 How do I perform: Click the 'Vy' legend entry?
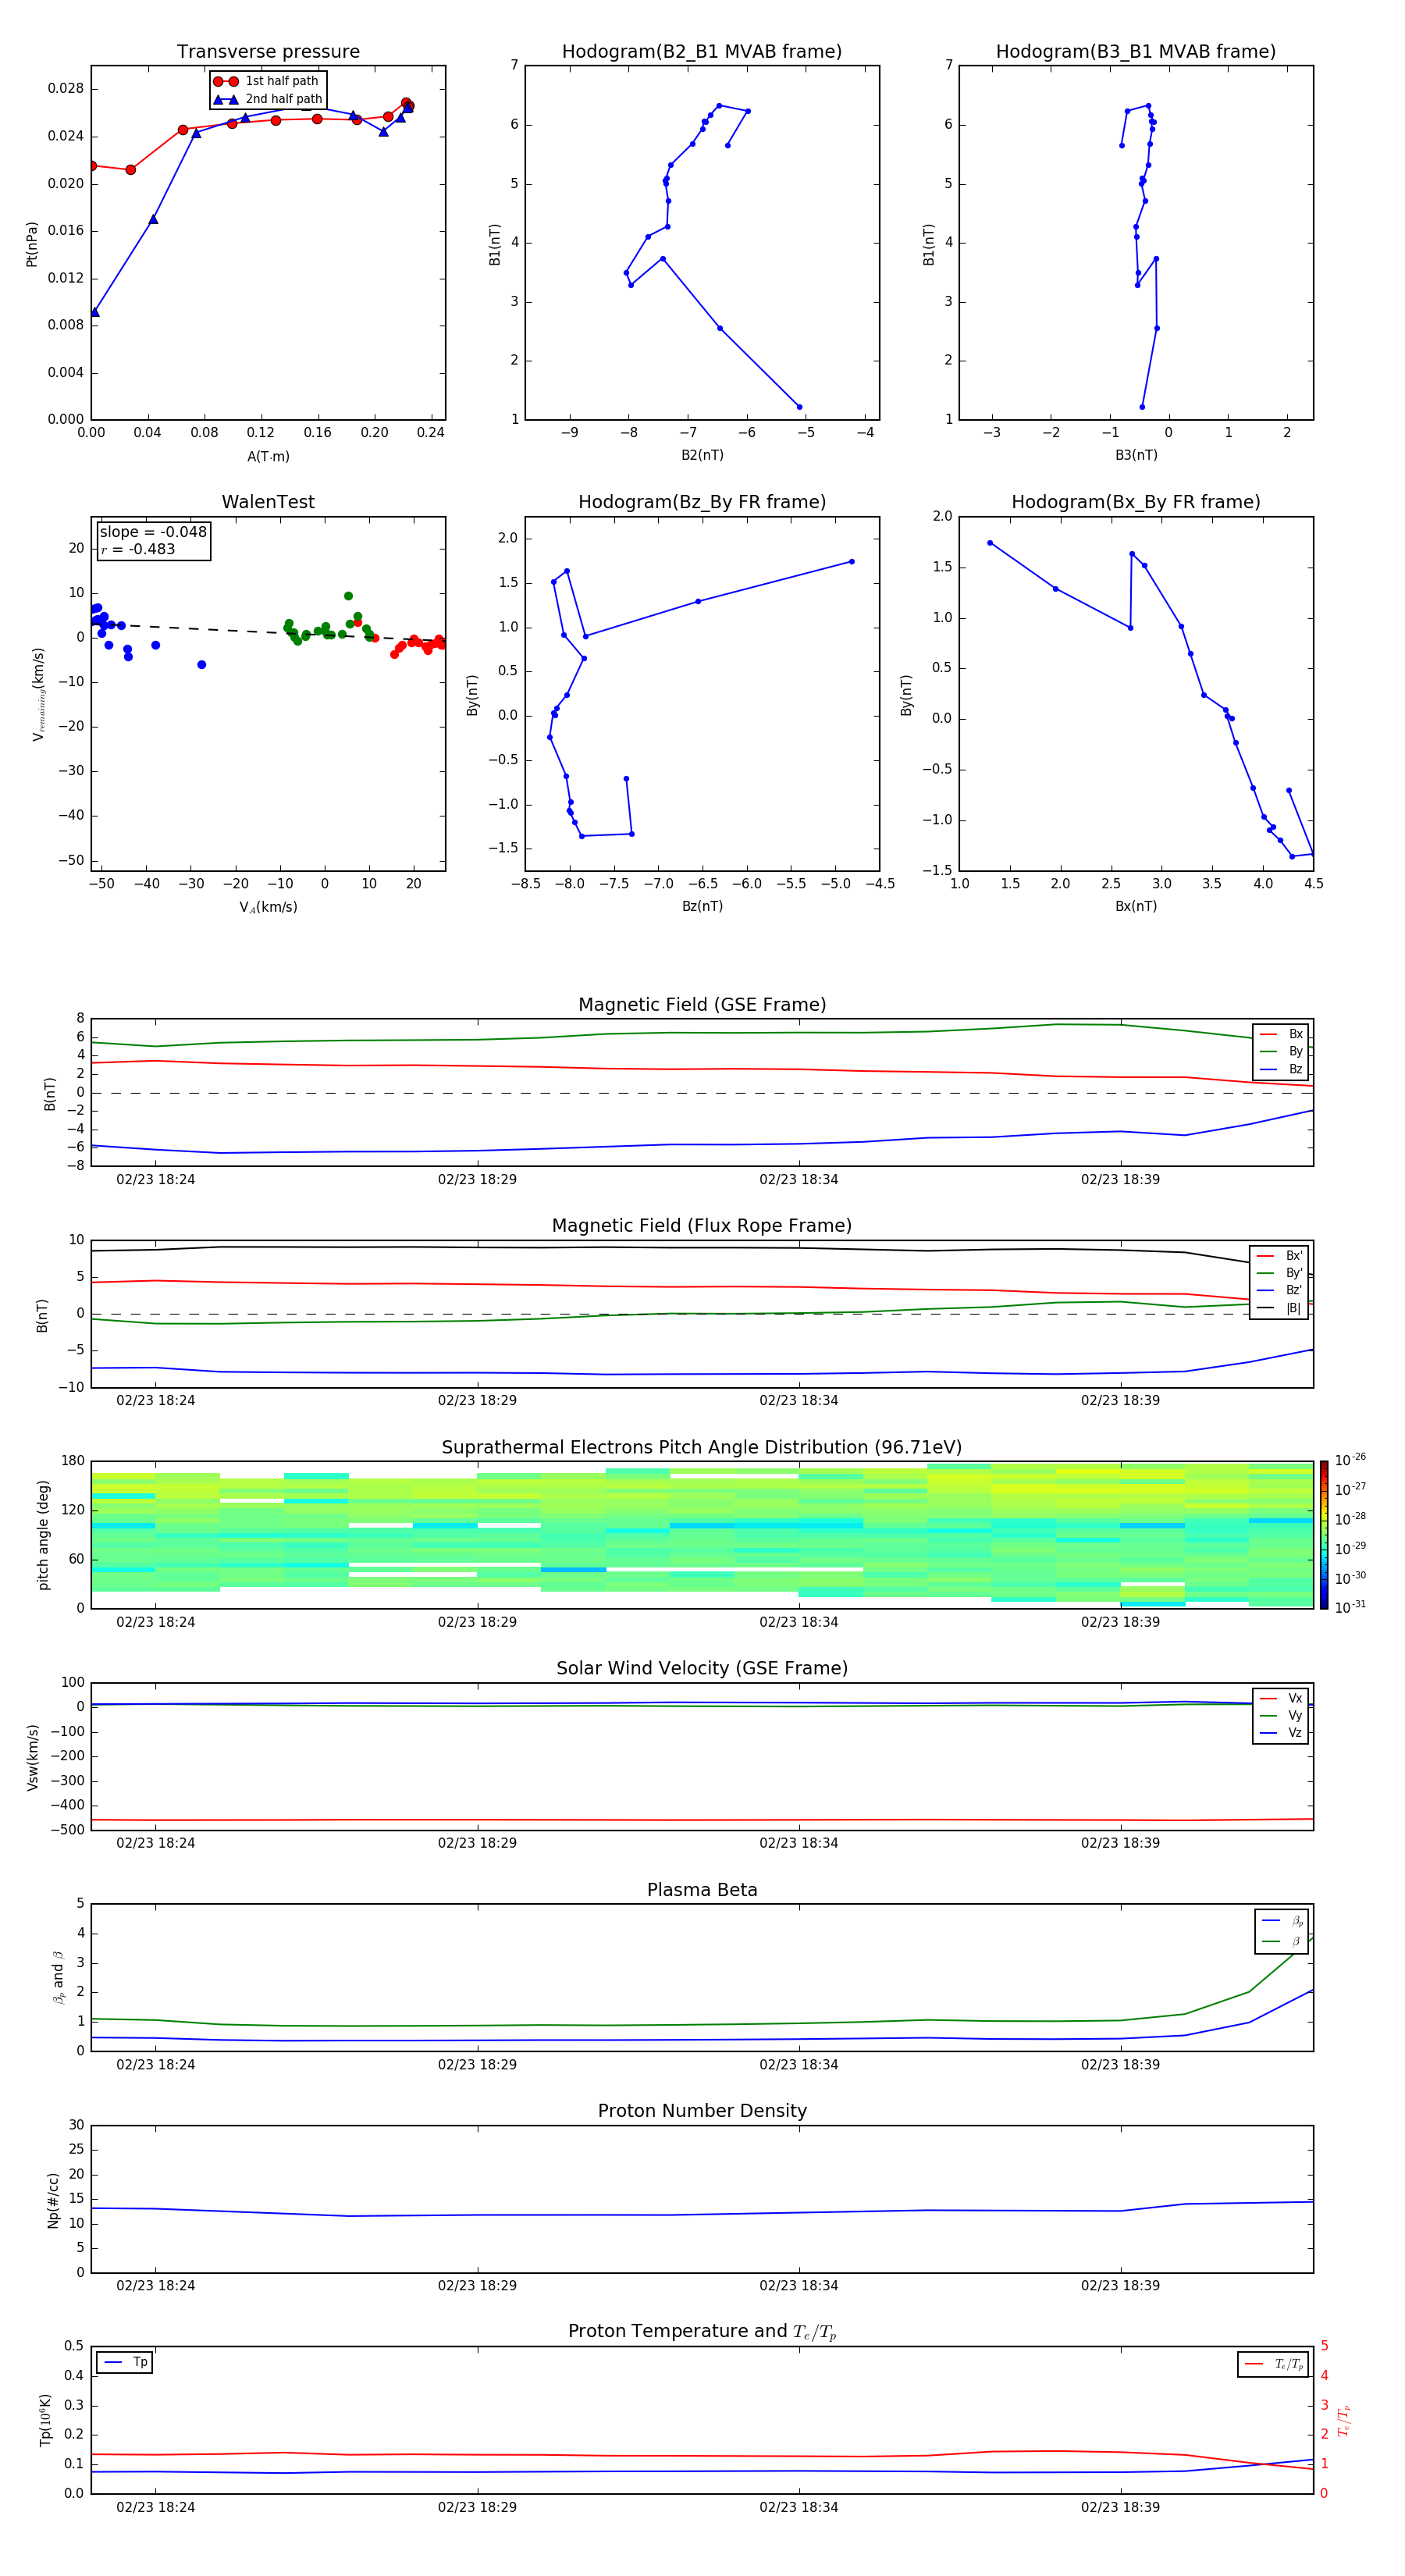point(1281,1715)
